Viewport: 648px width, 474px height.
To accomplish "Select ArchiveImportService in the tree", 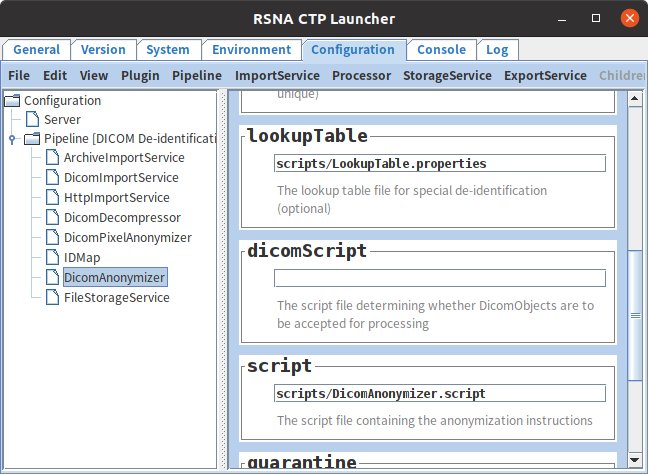I will tap(124, 157).
